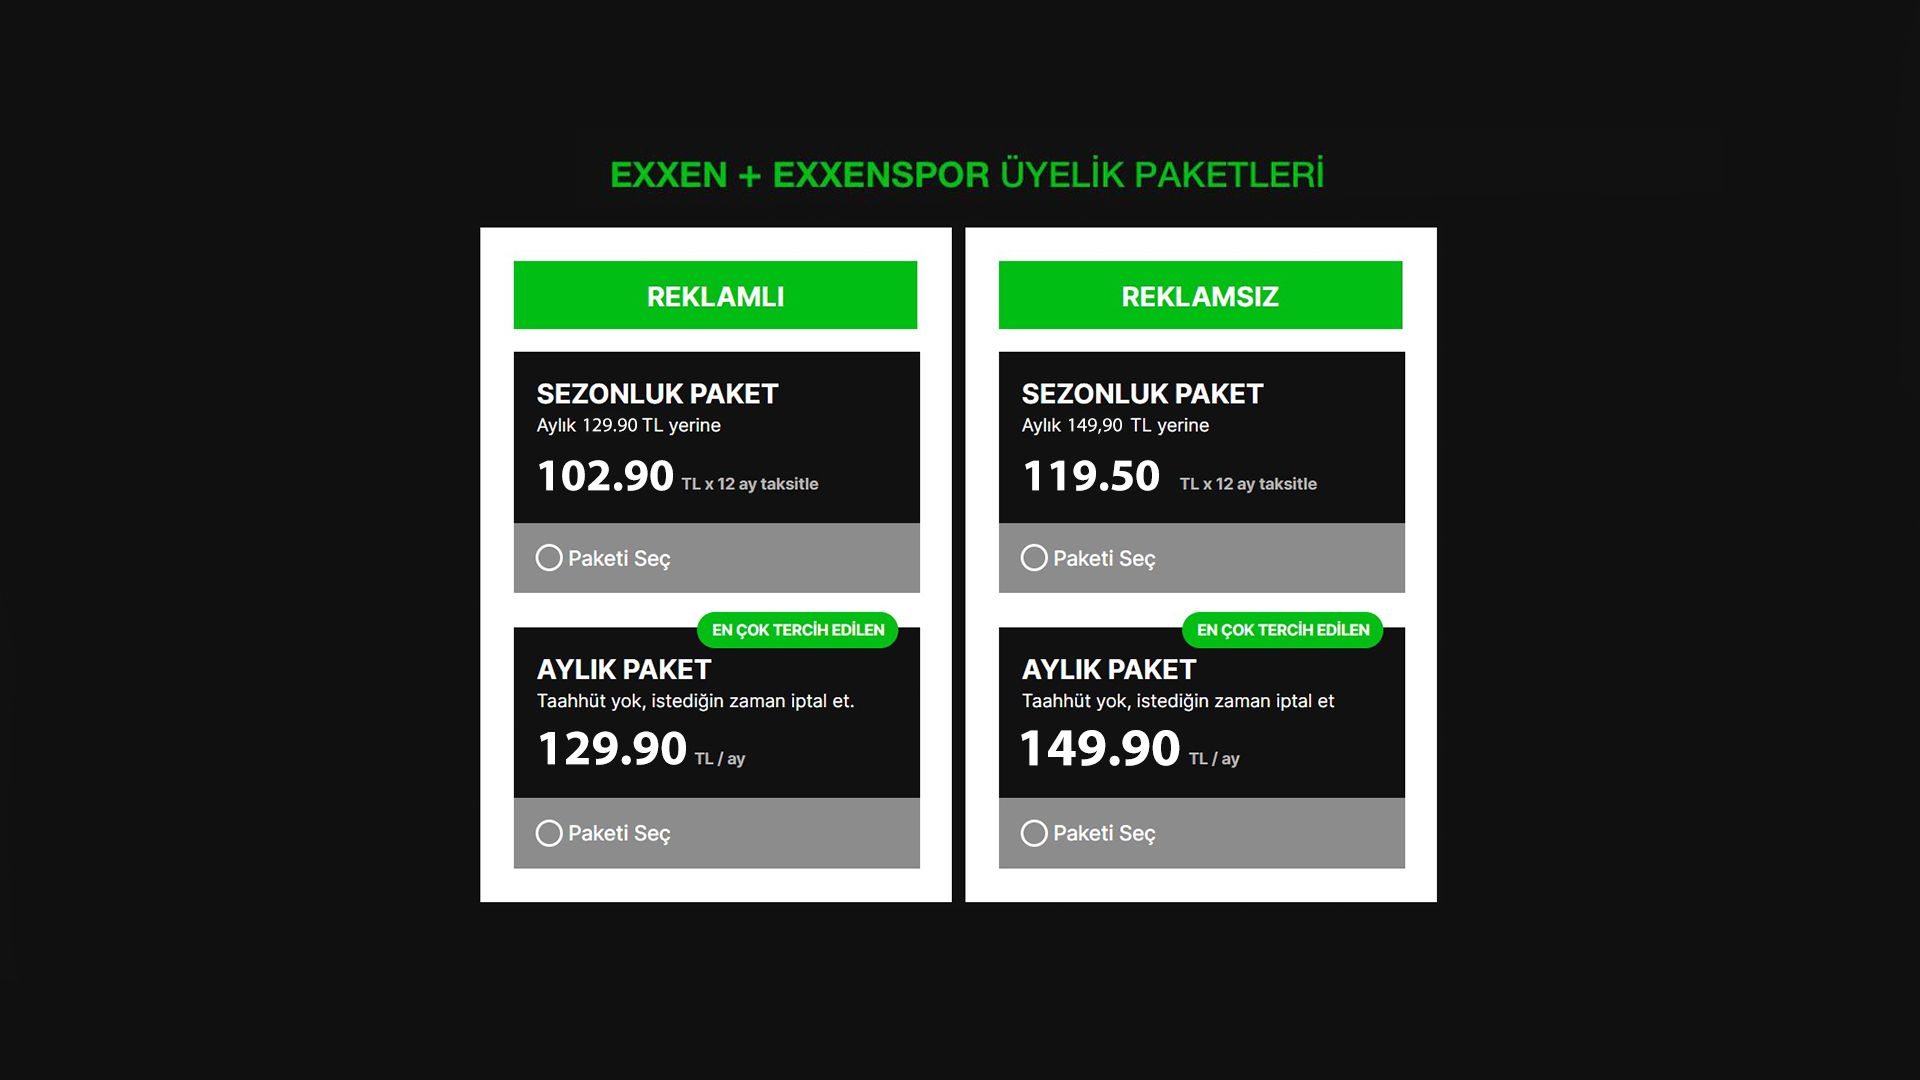Screen dimensions: 1920x1080
Task: Click the Reklamlı Sezonluk Paket title
Action: coord(657,394)
